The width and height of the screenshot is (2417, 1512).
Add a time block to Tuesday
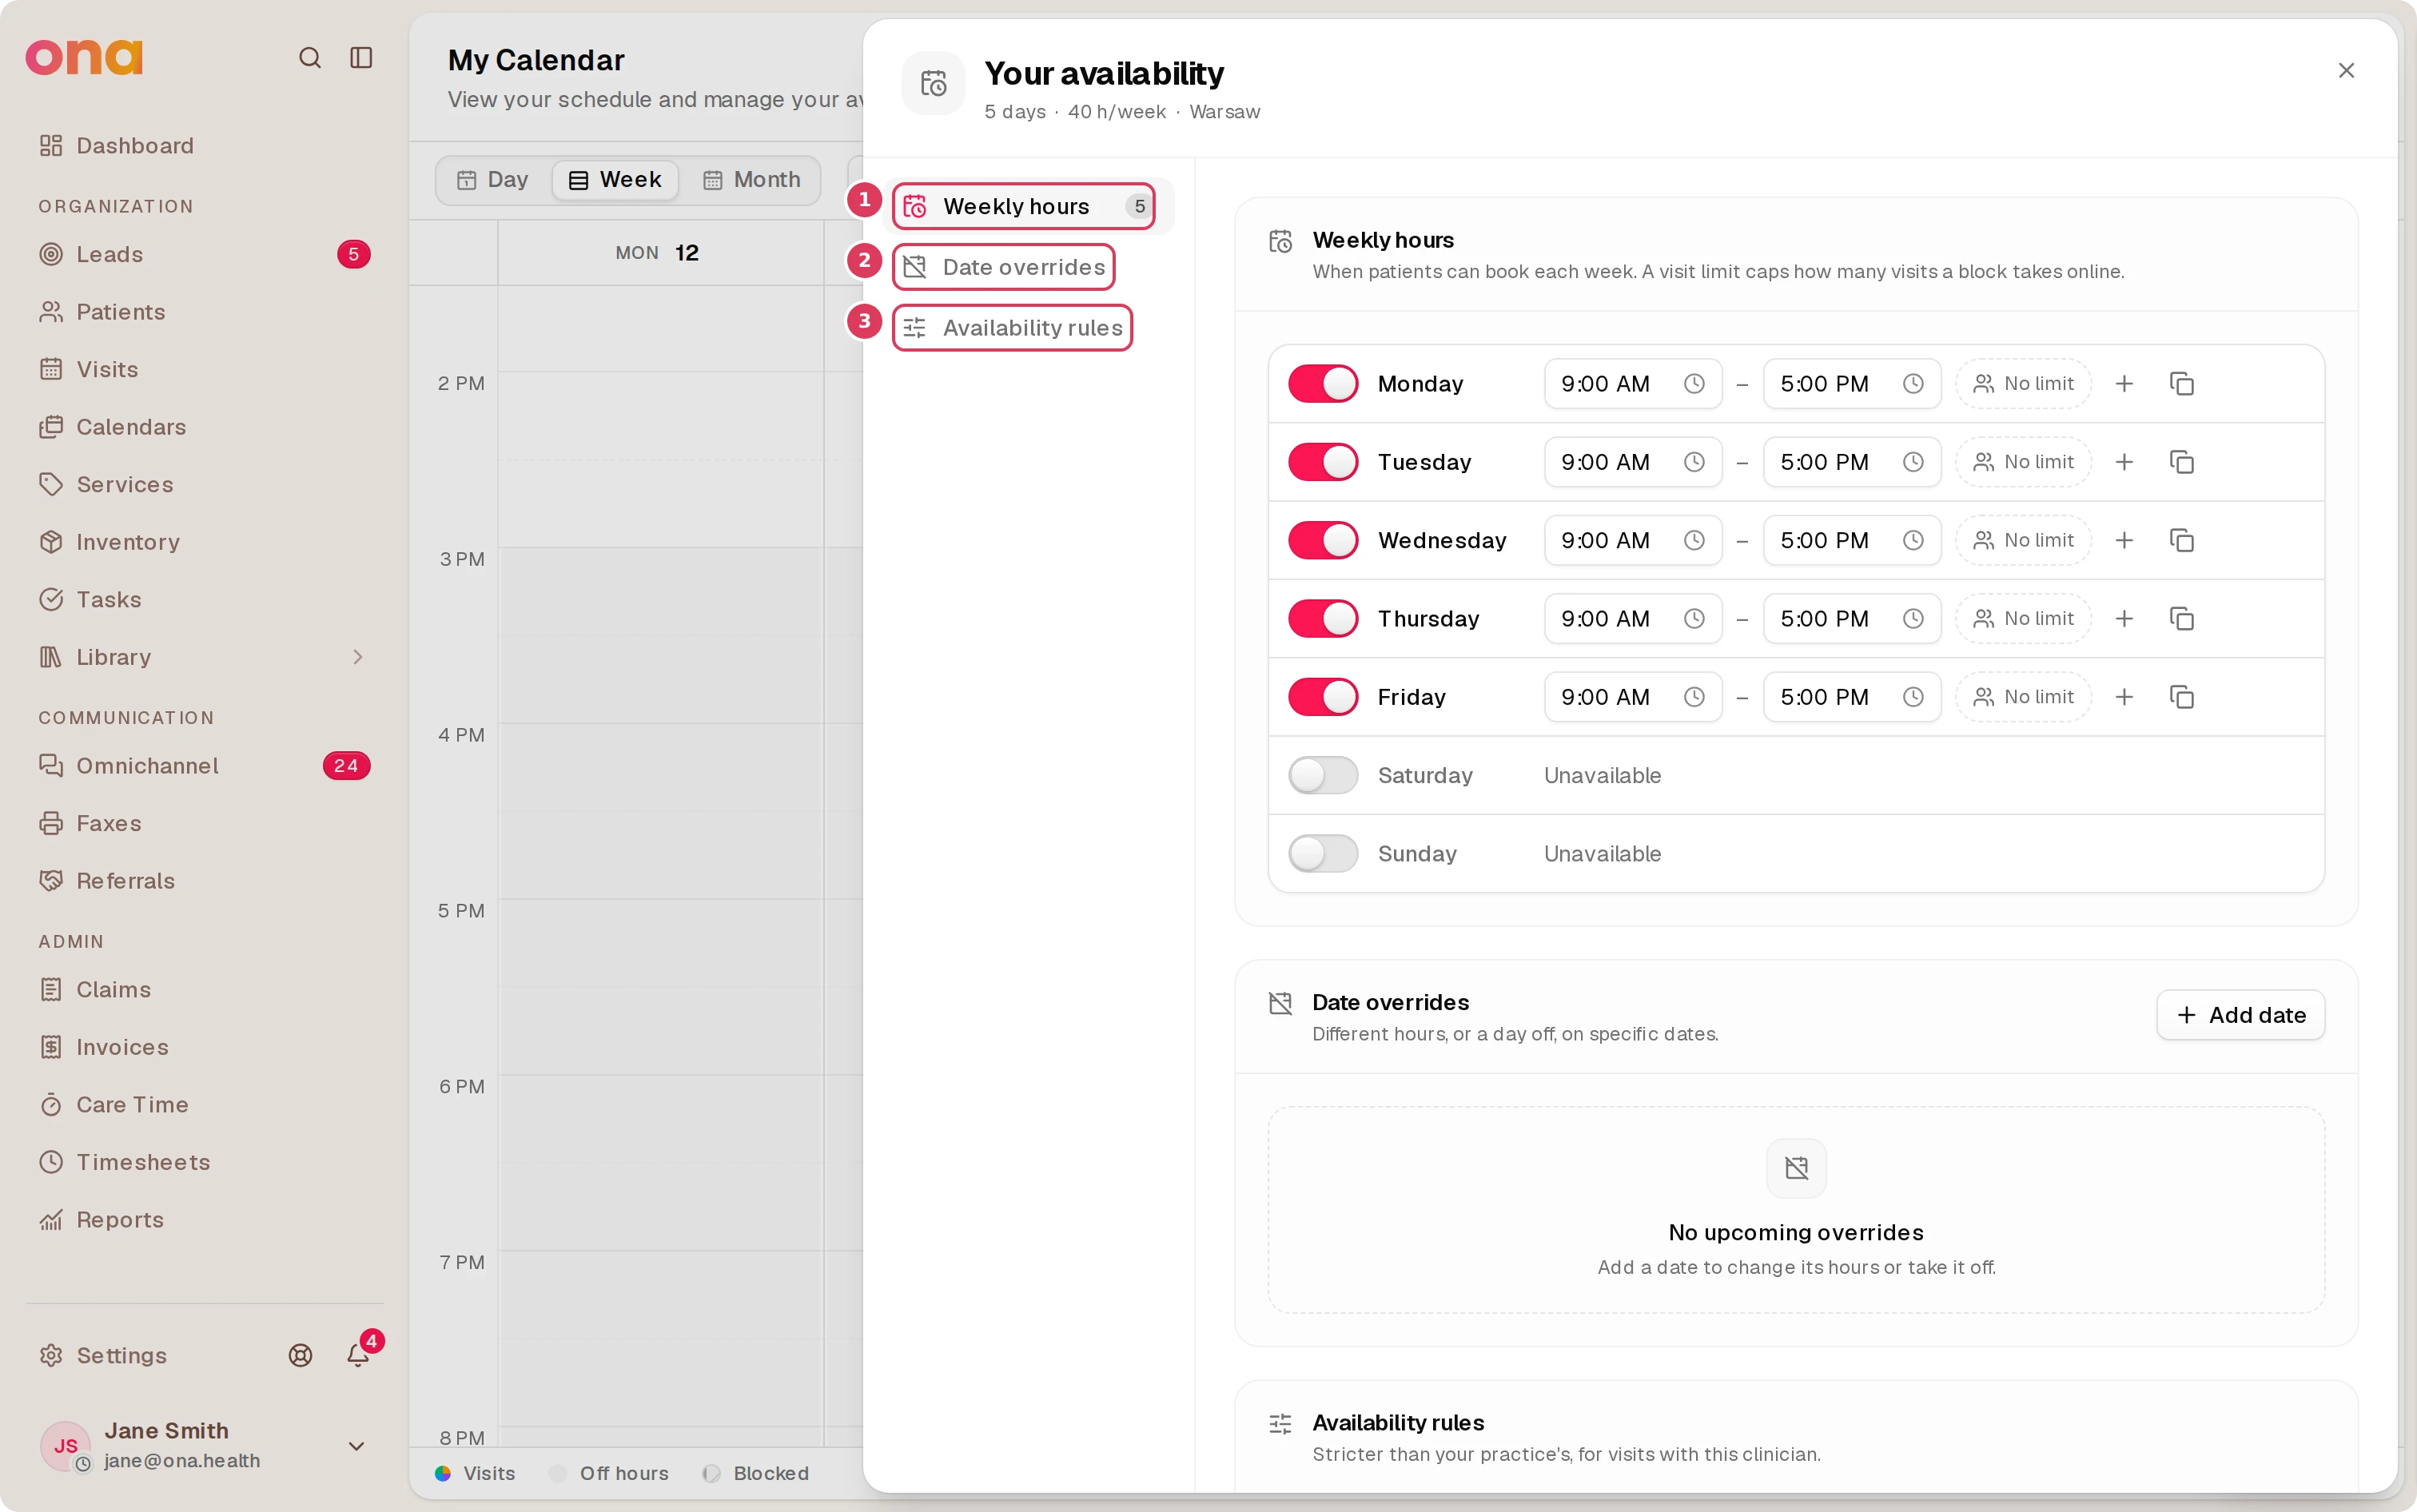pos(2124,462)
